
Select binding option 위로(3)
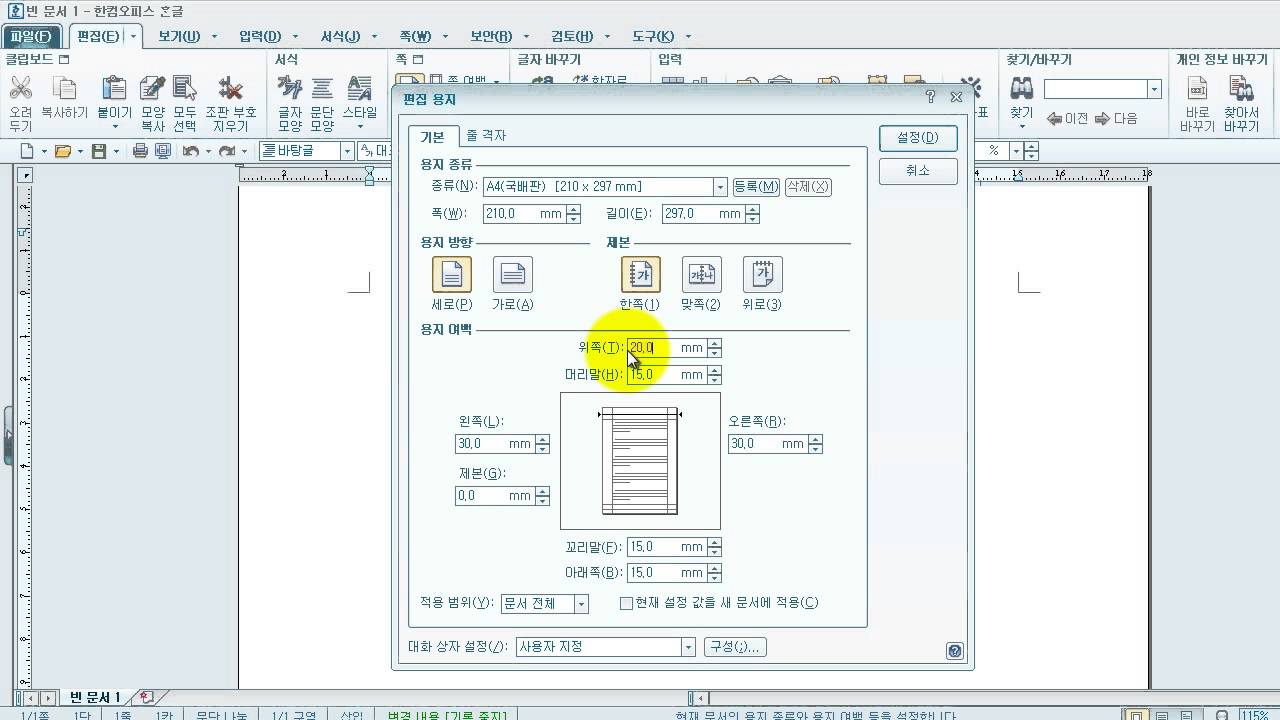pyautogui.click(x=762, y=274)
